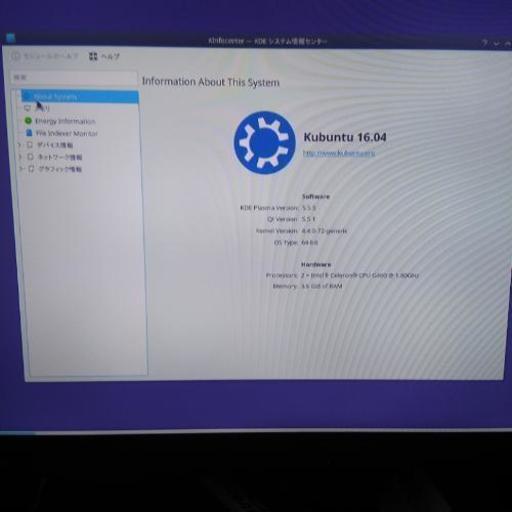Click the Kernel Version '4.4.0-72-generic' value

click(x=324, y=231)
